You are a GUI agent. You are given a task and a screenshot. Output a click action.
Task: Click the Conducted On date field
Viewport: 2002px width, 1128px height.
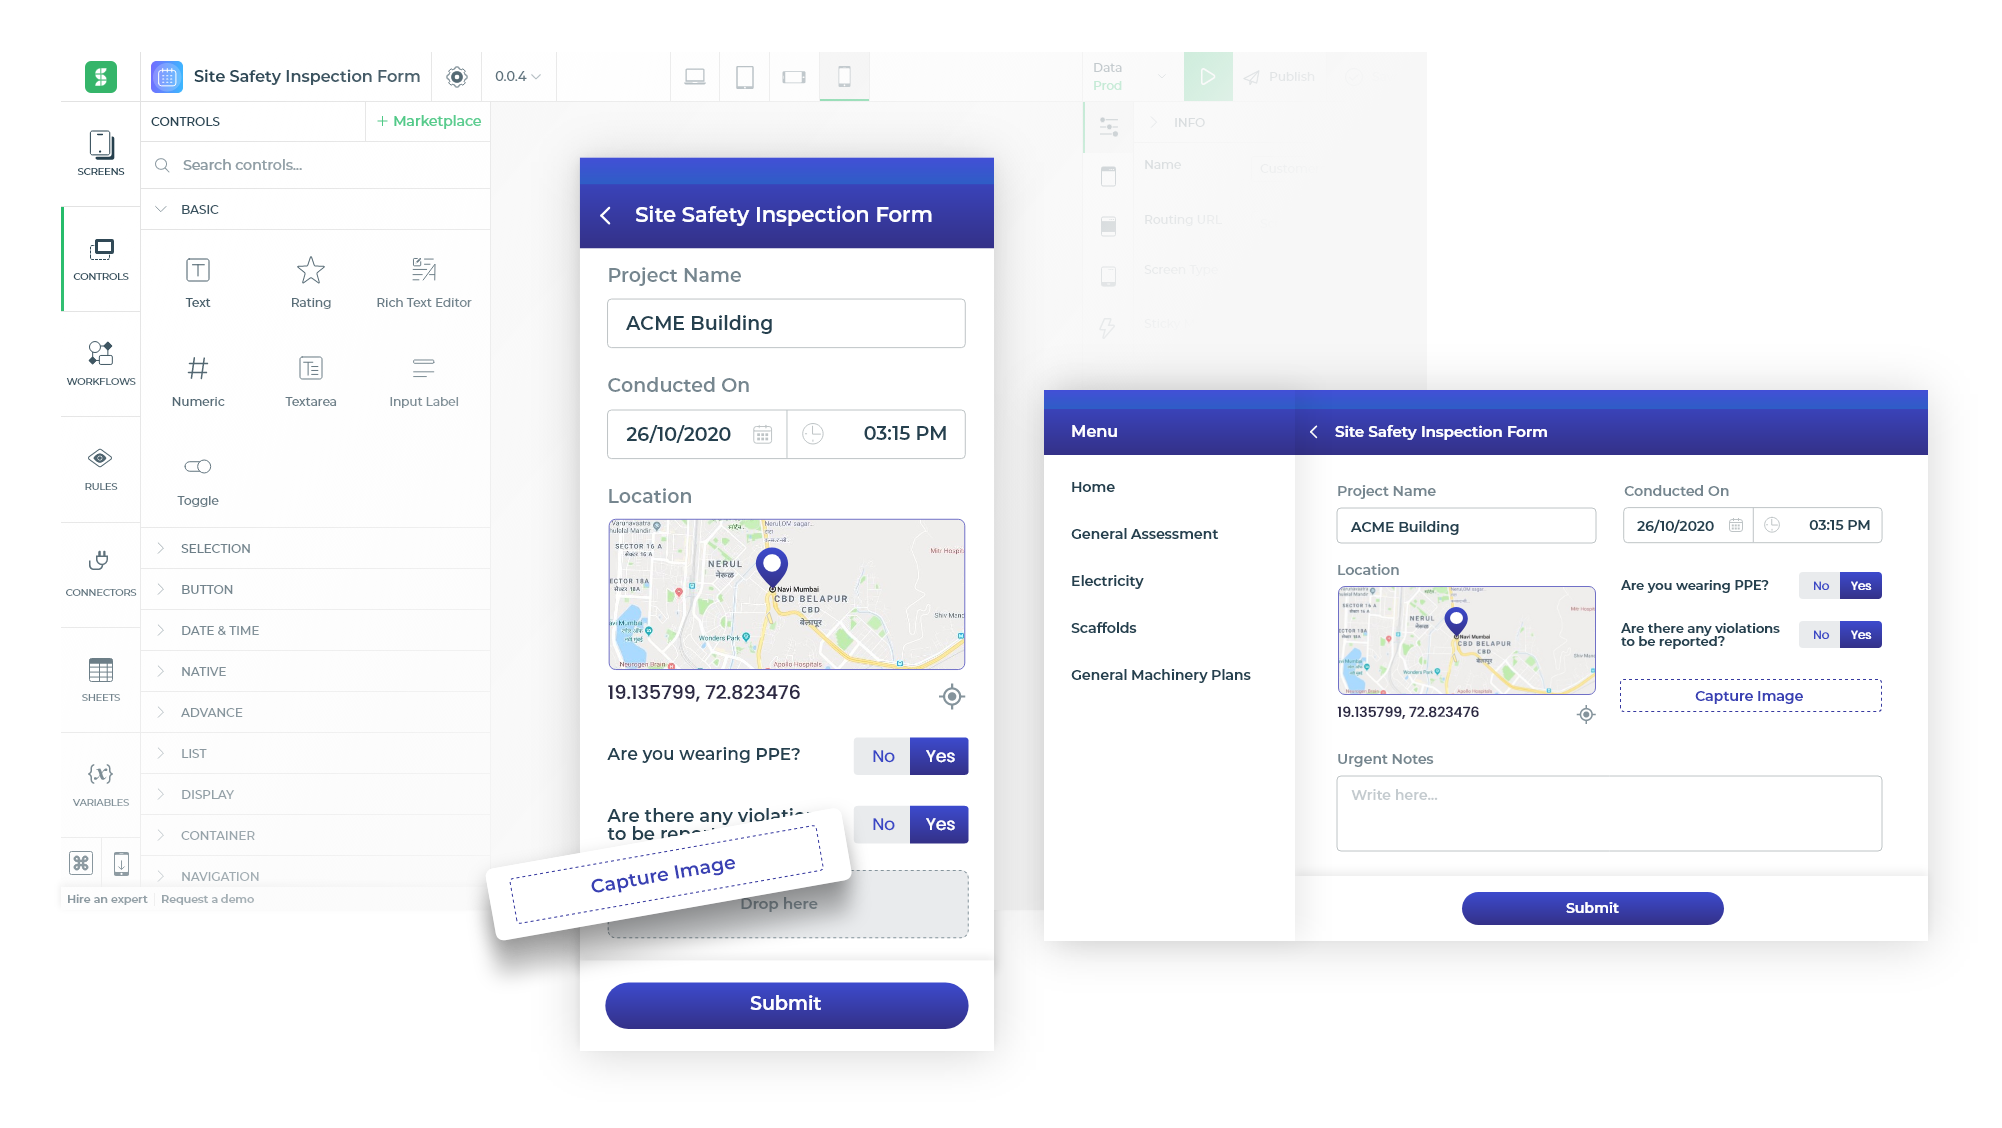[x=693, y=433]
